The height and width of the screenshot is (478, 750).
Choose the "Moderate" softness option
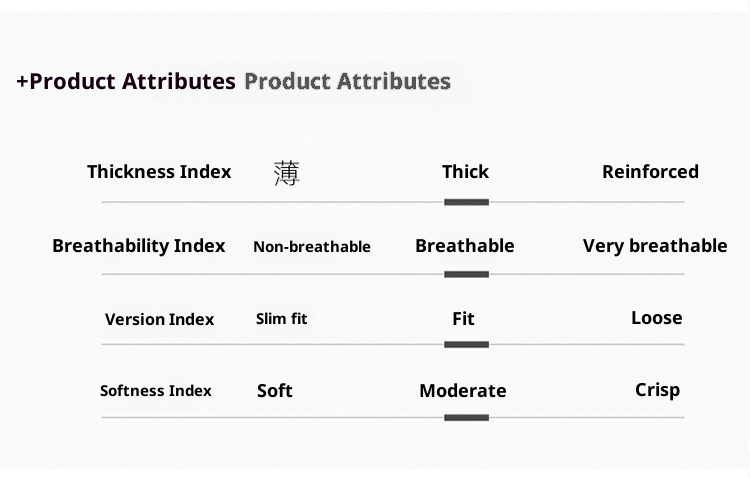pos(463,391)
